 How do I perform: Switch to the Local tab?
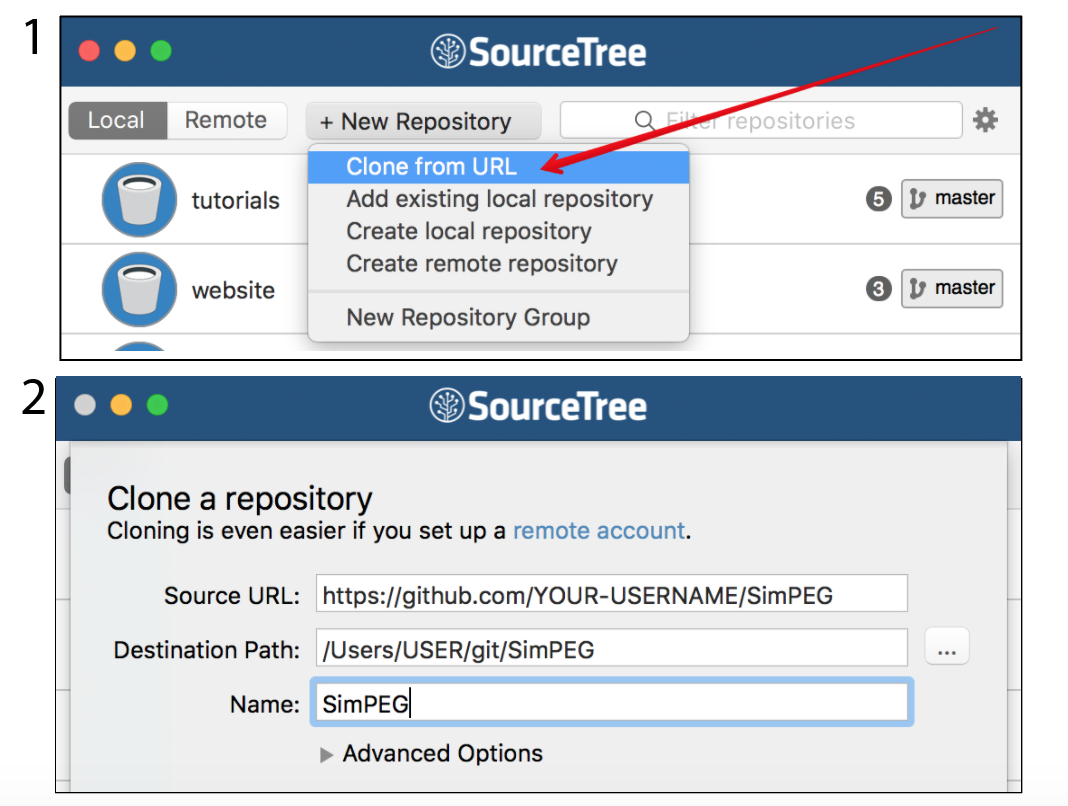[117, 120]
